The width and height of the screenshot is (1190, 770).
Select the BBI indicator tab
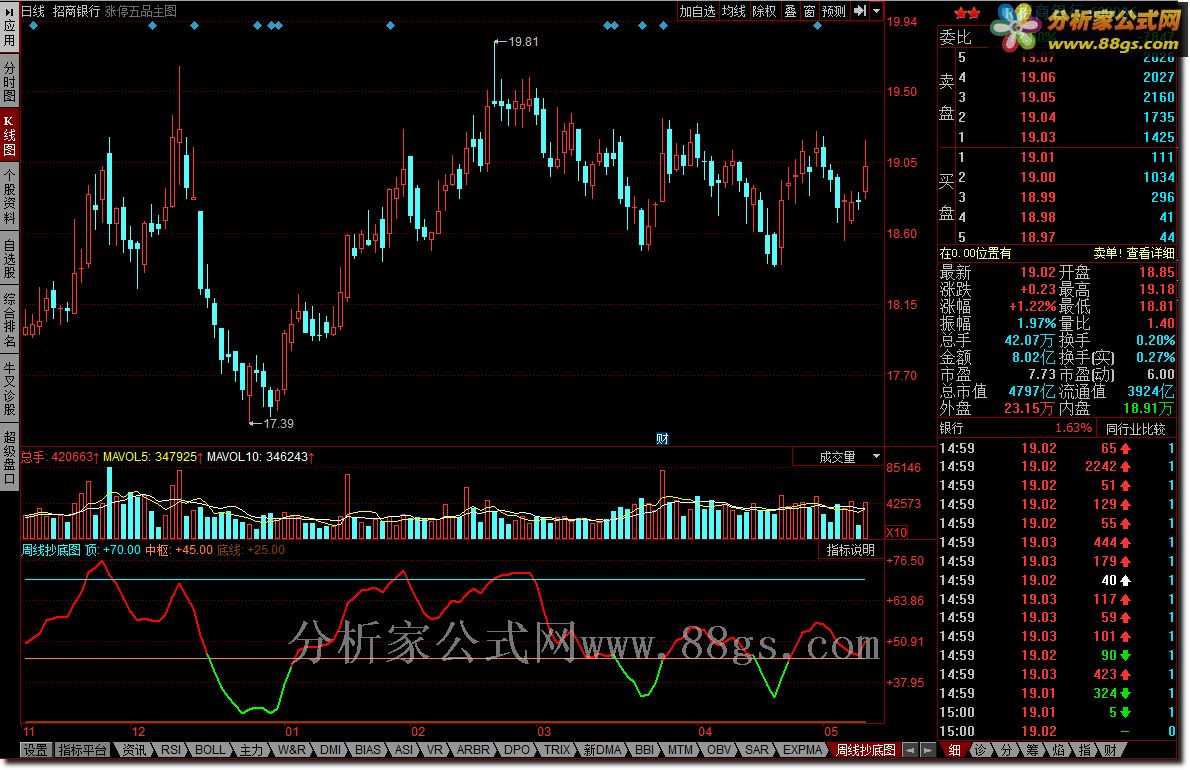click(x=644, y=750)
